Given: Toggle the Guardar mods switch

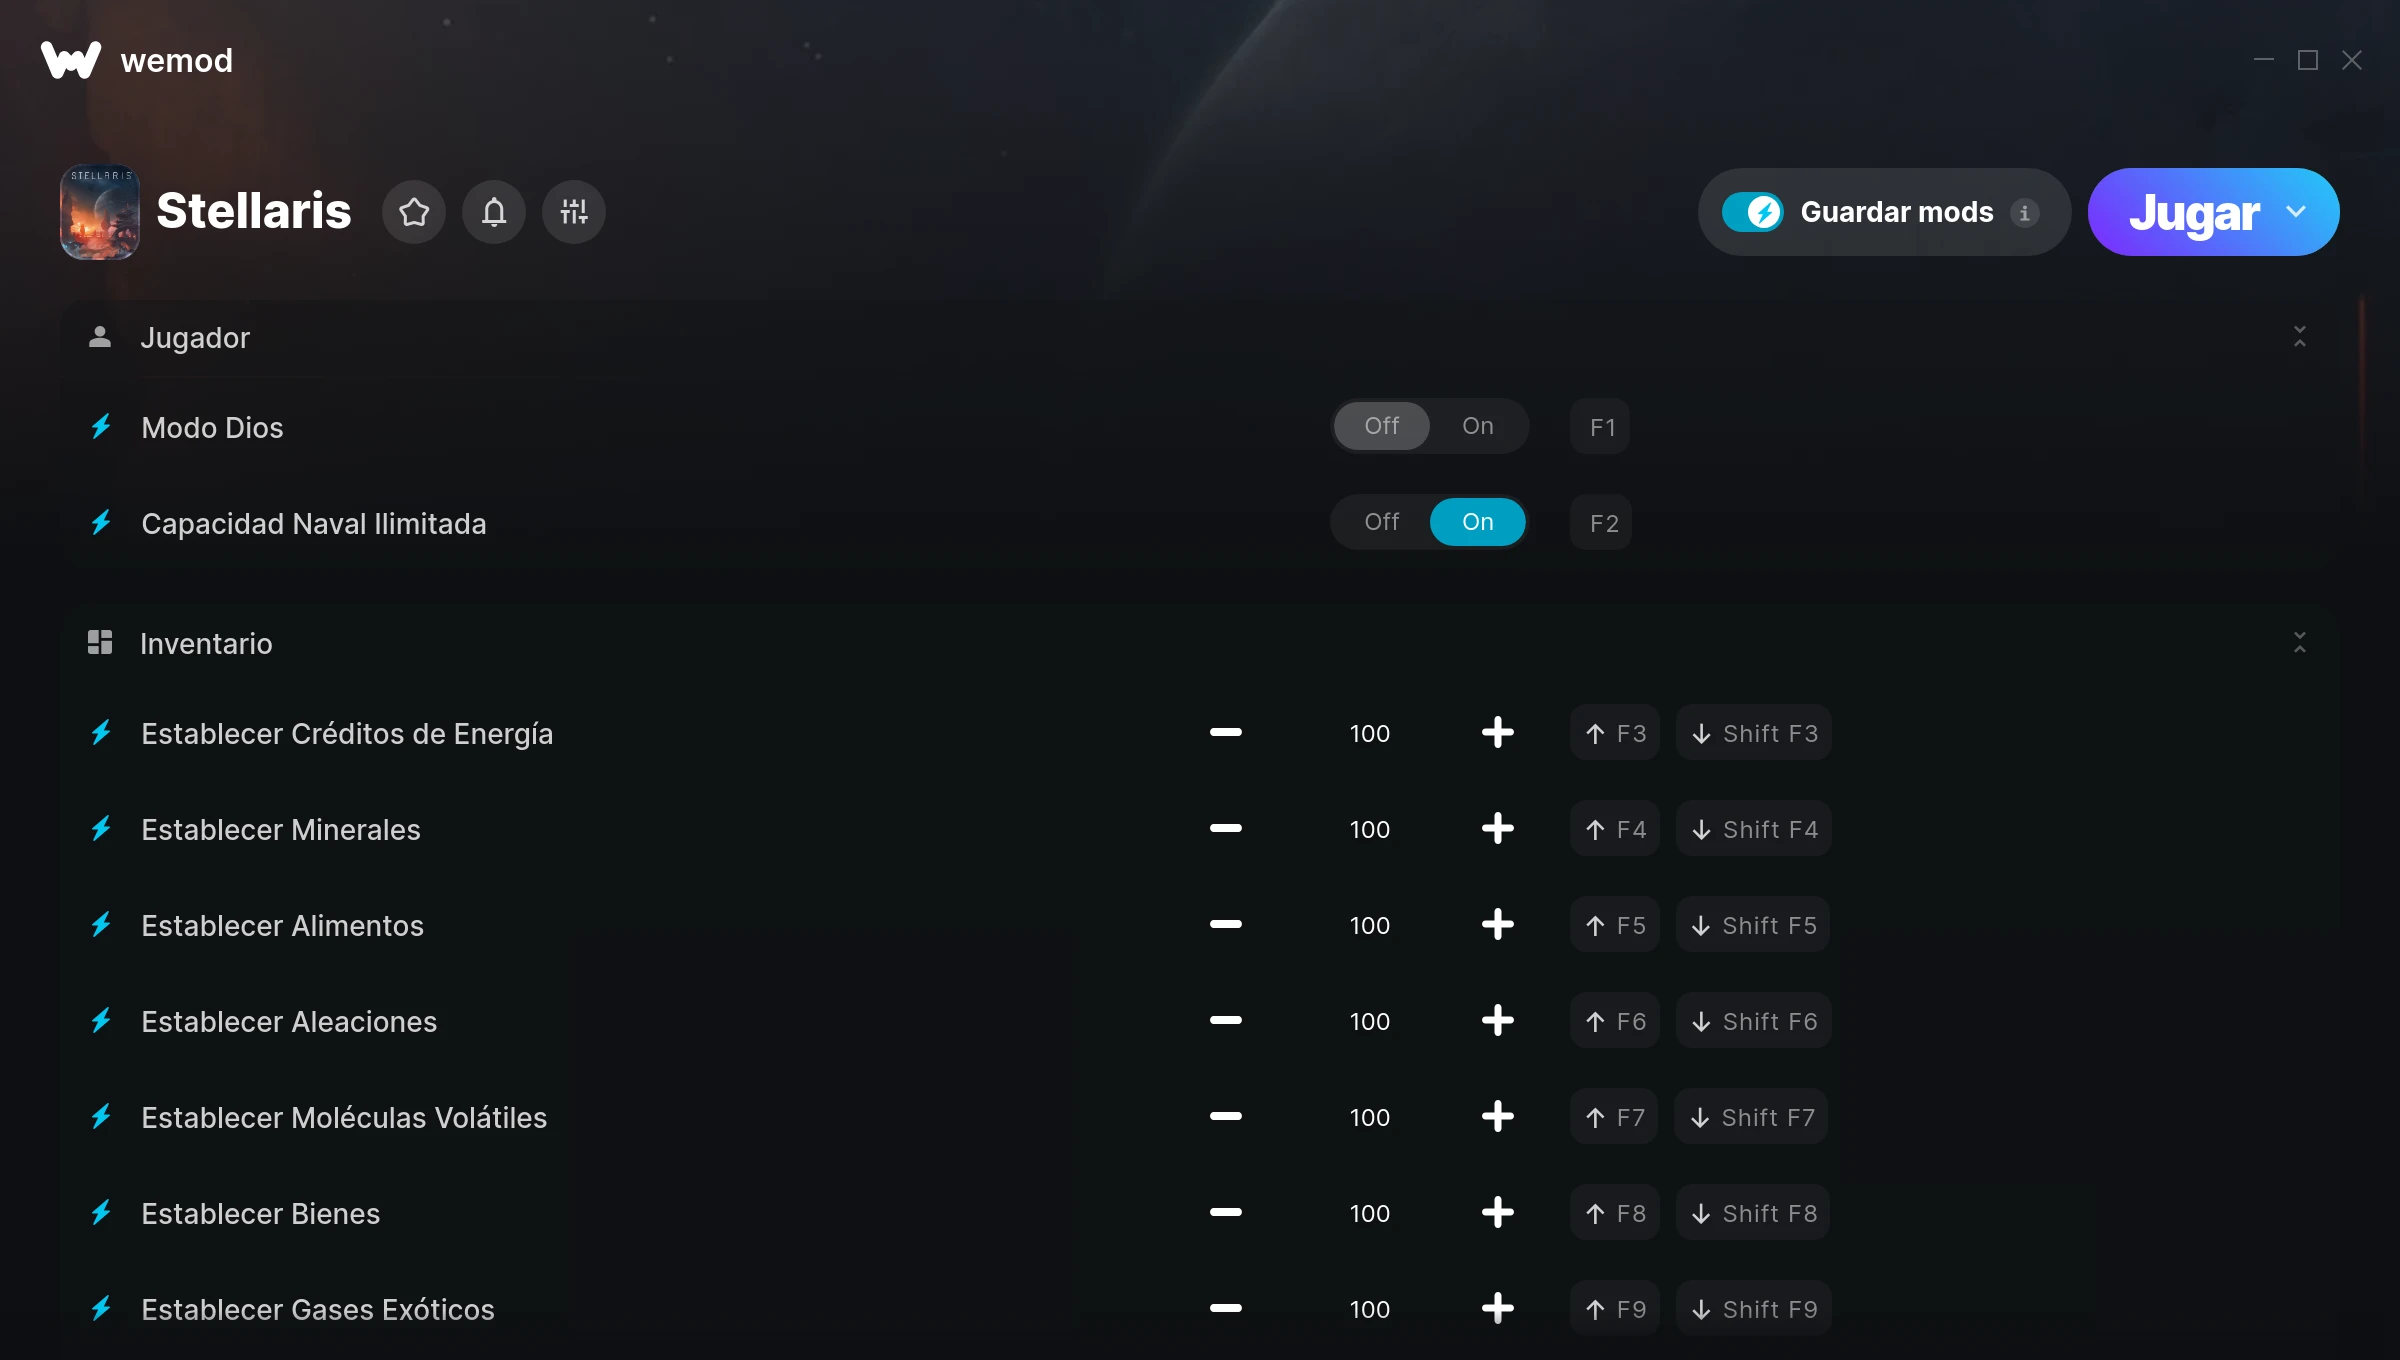Looking at the screenshot, I should tap(1752, 212).
